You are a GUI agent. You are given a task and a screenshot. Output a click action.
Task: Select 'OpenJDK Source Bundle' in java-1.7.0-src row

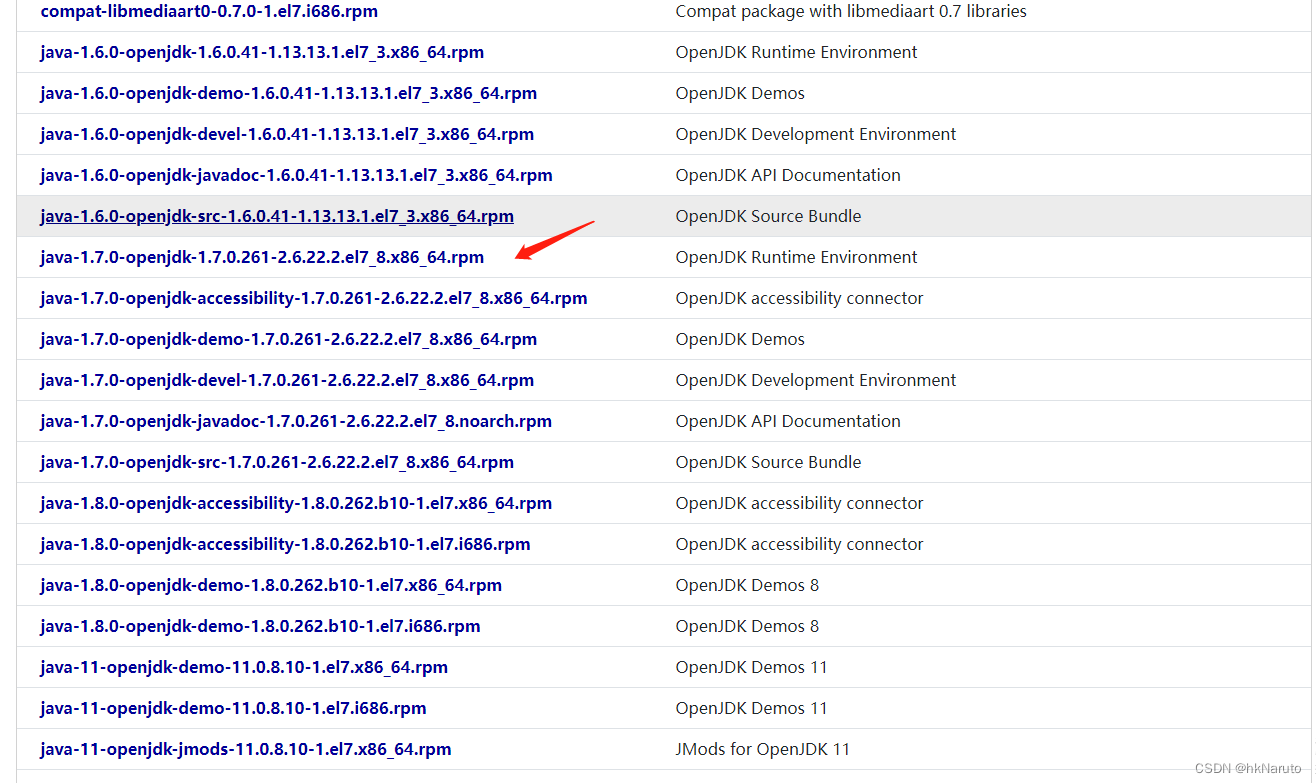pos(768,462)
